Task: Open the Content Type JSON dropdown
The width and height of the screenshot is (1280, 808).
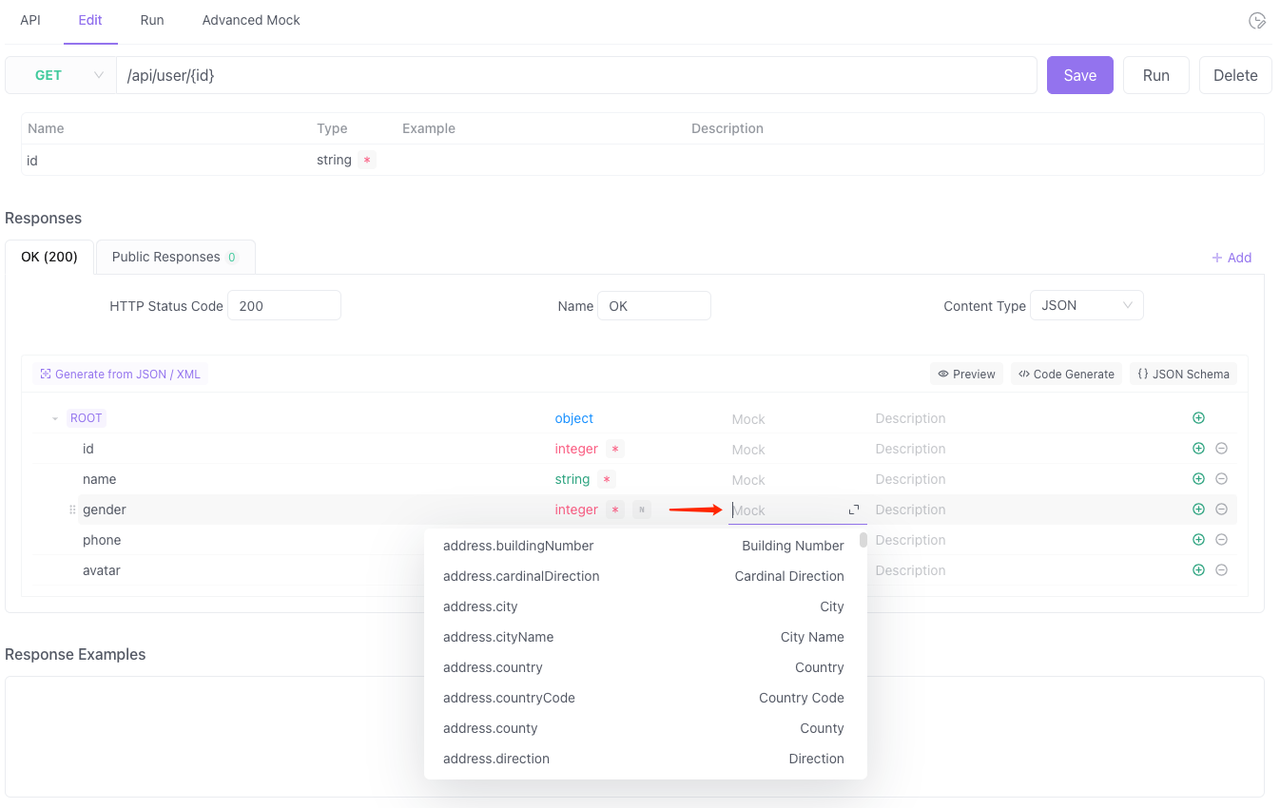Action: [x=1086, y=306]
